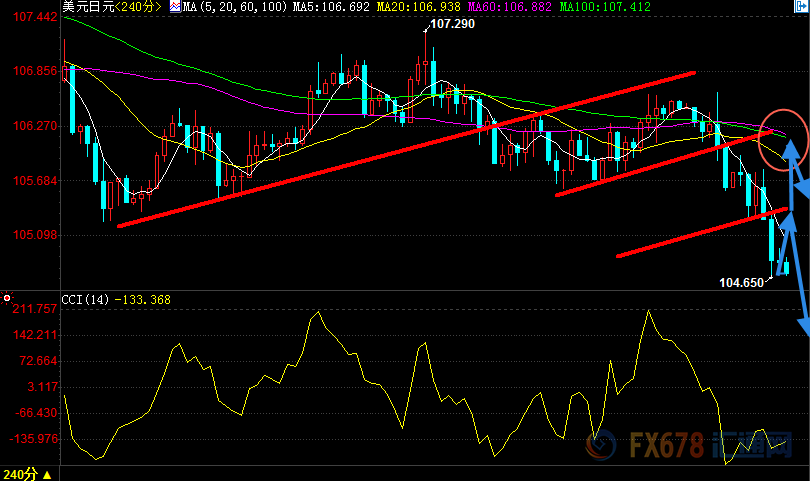Viewport: 810px width, 481px height.
Task: Click the 107.290 high price marker
Action: tap(452, 22)
